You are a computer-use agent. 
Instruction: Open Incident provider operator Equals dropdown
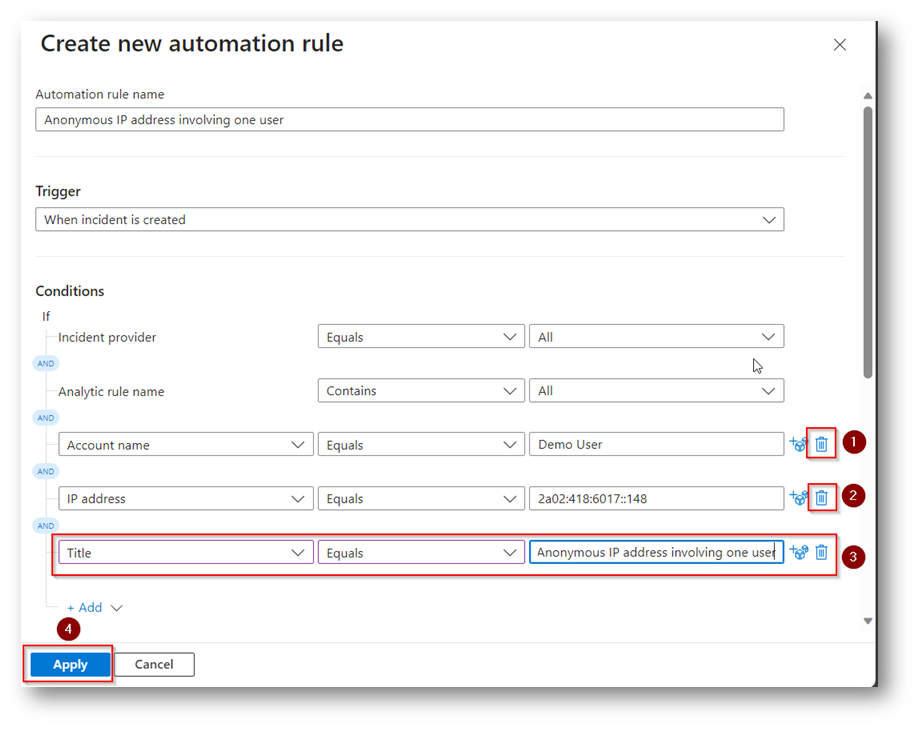point(421,337)
